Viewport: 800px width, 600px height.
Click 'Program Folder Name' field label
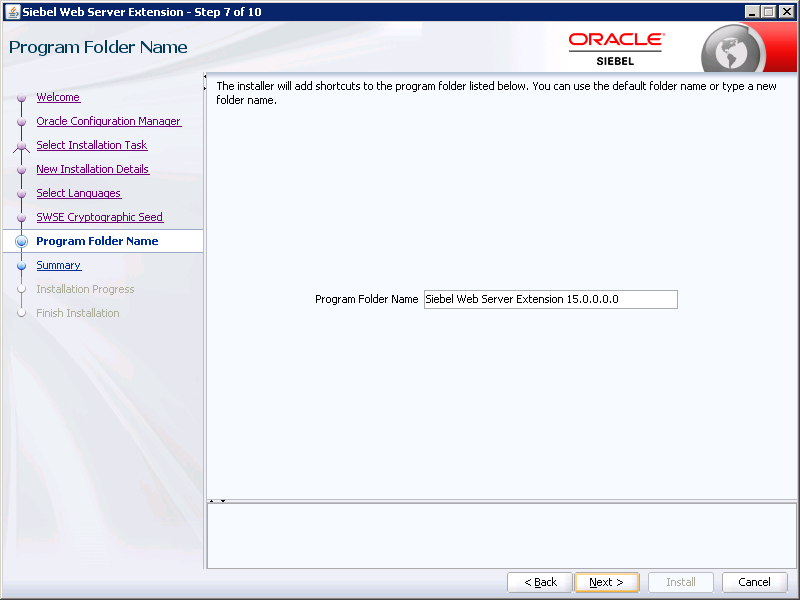tap(366, 299)
